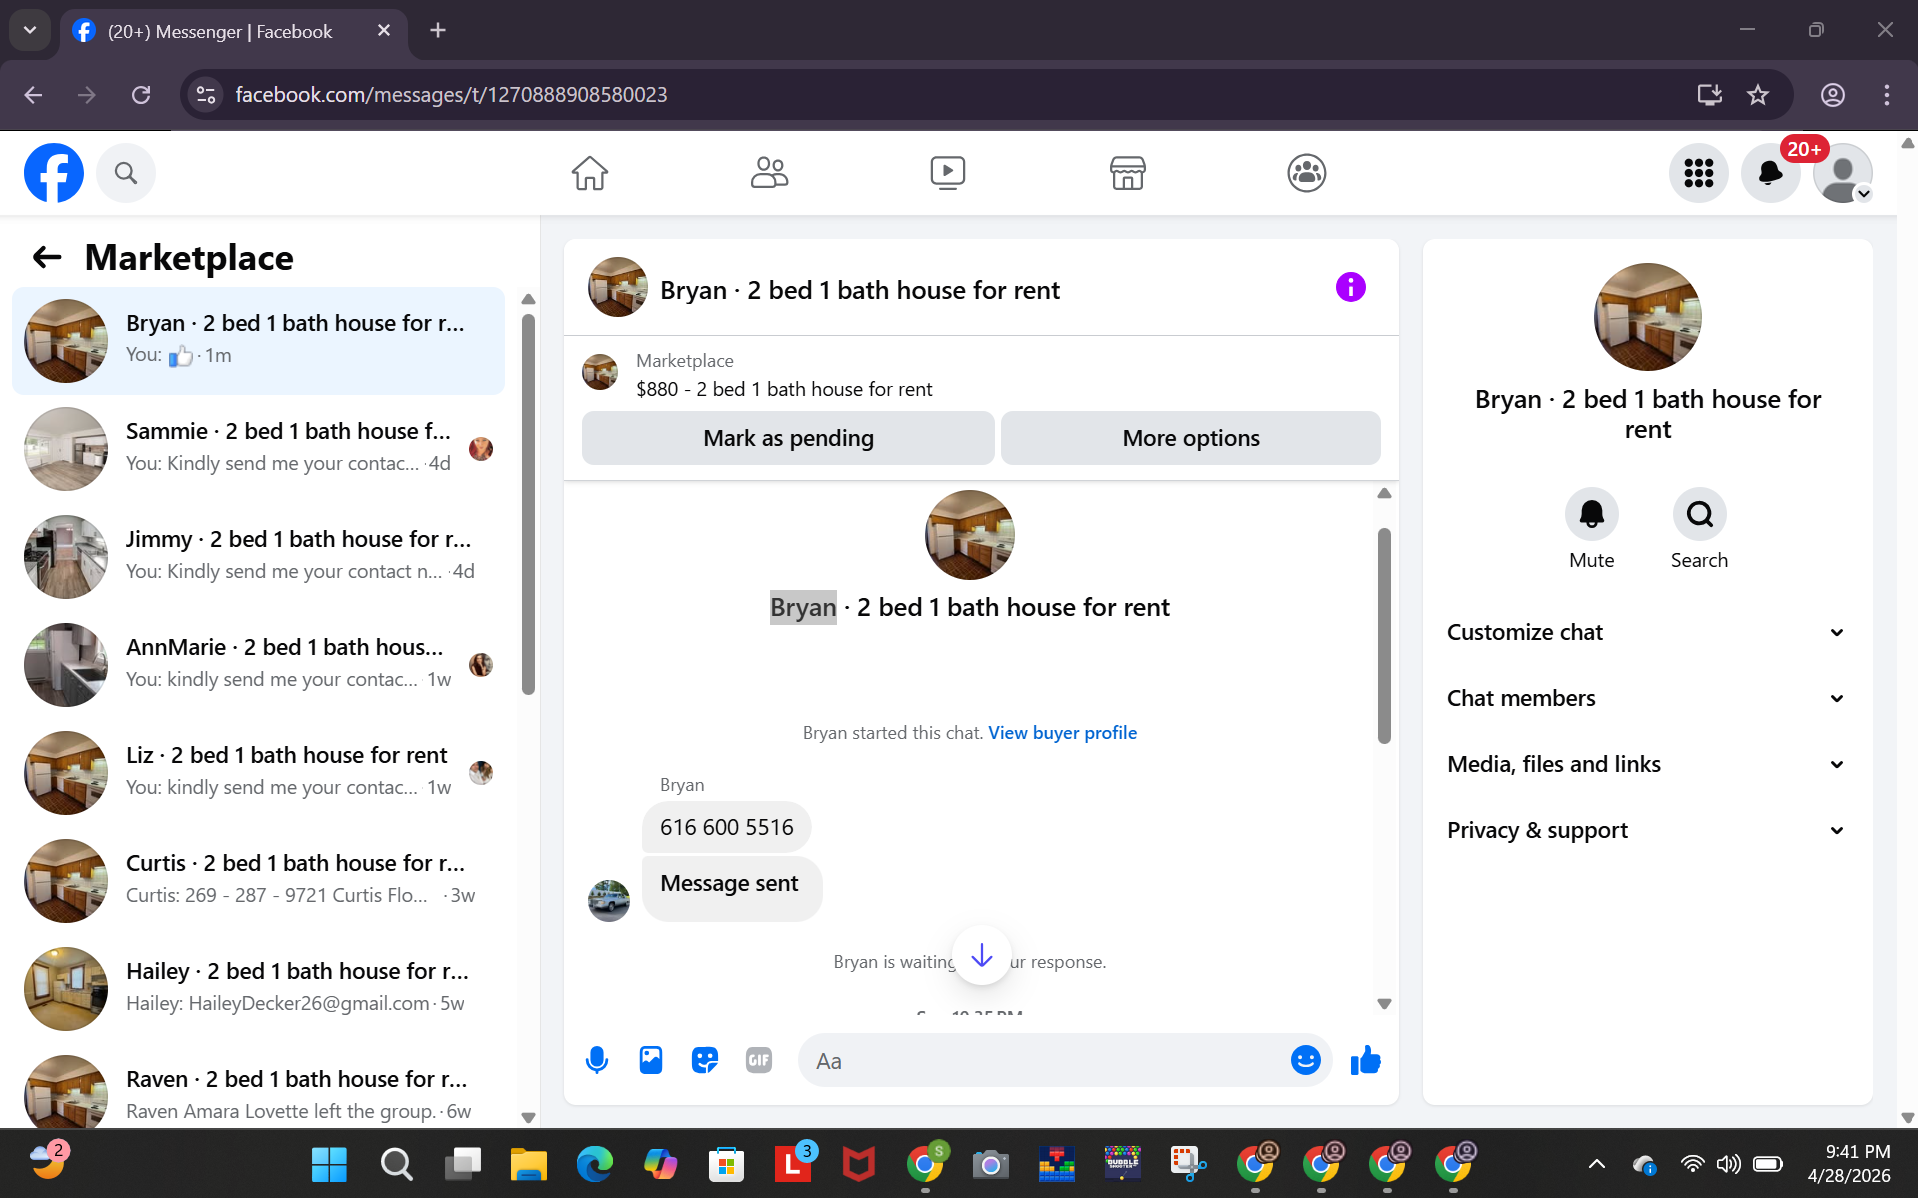Screen dimensions: 1918x1198
Task: Open the GIF picker icon
Action: point(759,1060)
